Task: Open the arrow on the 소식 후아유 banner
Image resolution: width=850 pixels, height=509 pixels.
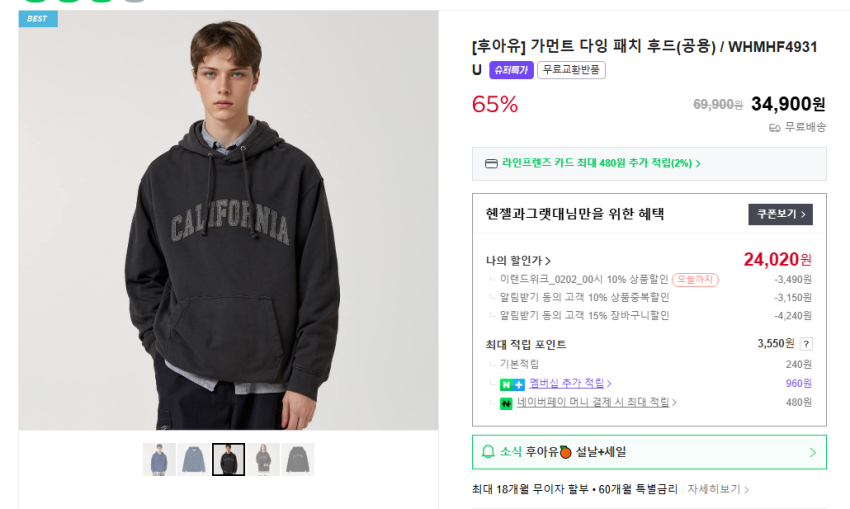Action: pyautogui.click(x=812, y=452)
